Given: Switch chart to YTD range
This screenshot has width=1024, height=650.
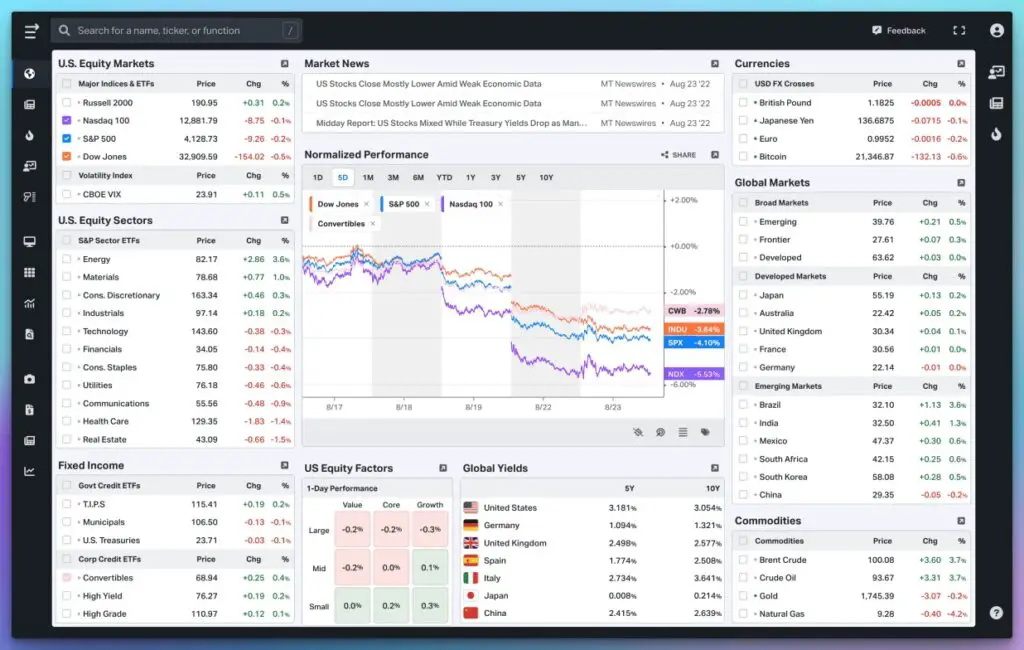Looking at the screenshot, I should coord(444,177).
